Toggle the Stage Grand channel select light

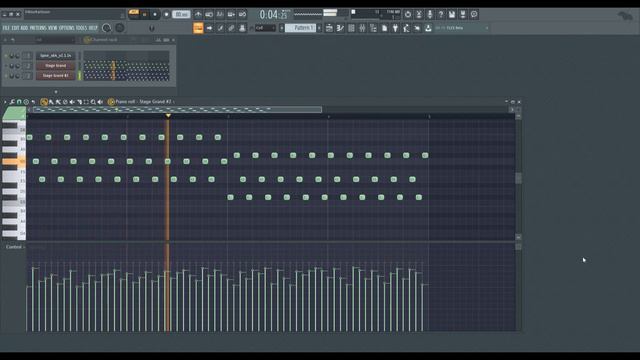79,66
